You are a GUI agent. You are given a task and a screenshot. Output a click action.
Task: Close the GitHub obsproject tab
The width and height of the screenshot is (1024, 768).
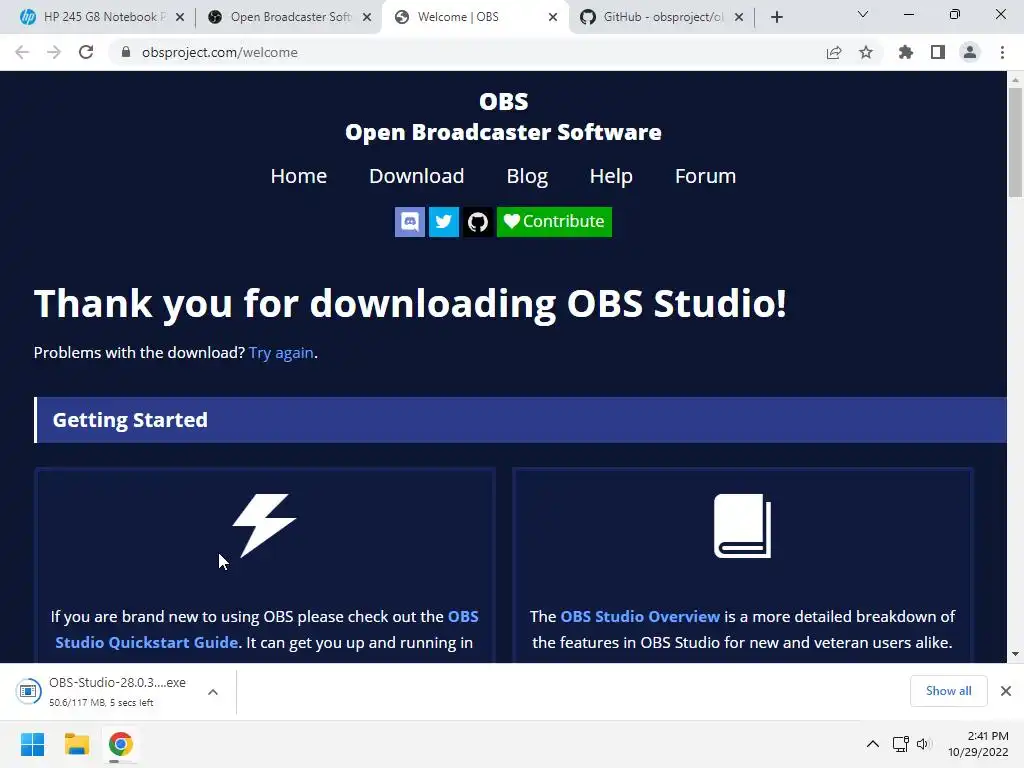pos(739,17)
